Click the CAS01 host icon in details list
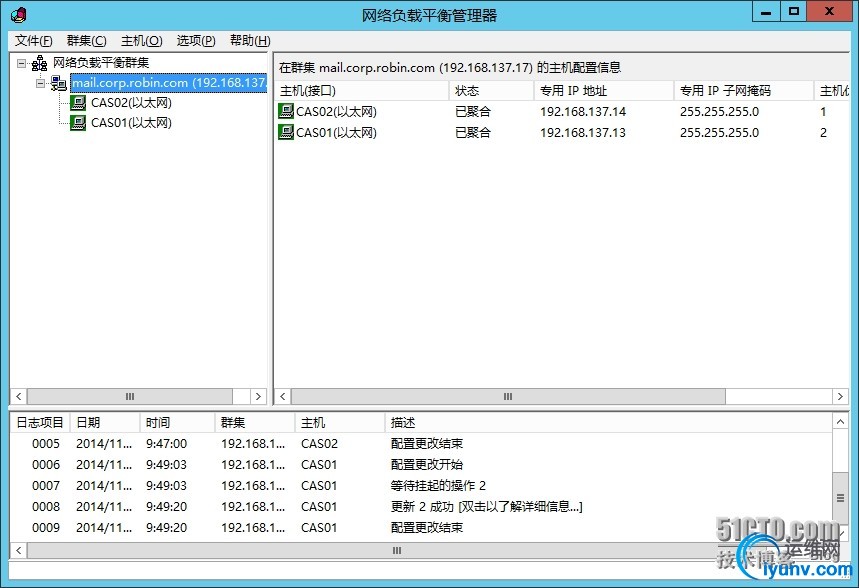Screen dimensions: 859x588 286,132
